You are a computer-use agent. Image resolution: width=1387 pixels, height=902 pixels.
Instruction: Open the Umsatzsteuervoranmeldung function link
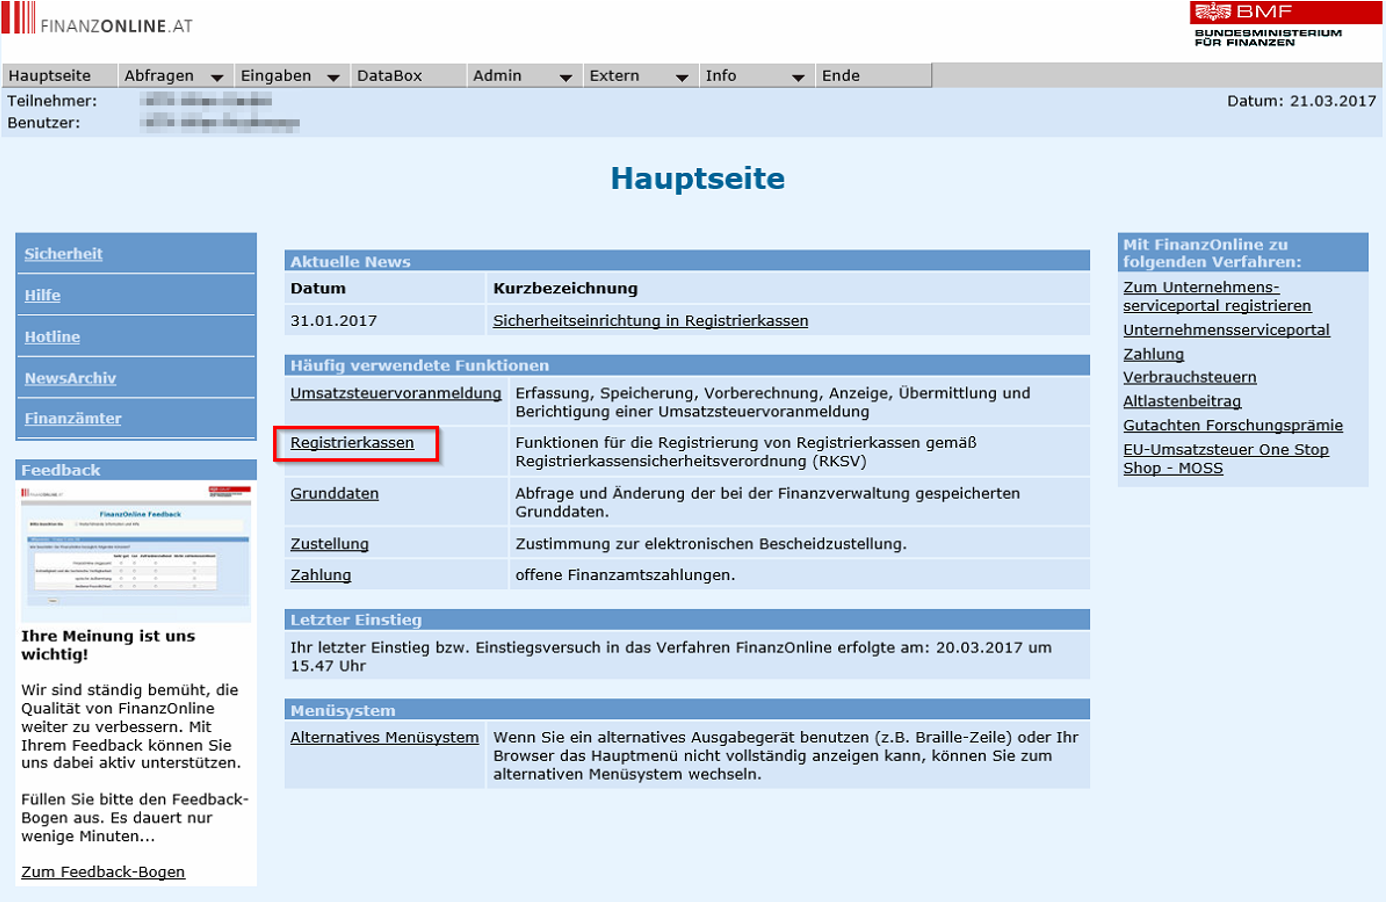click(x=396, y=393)
